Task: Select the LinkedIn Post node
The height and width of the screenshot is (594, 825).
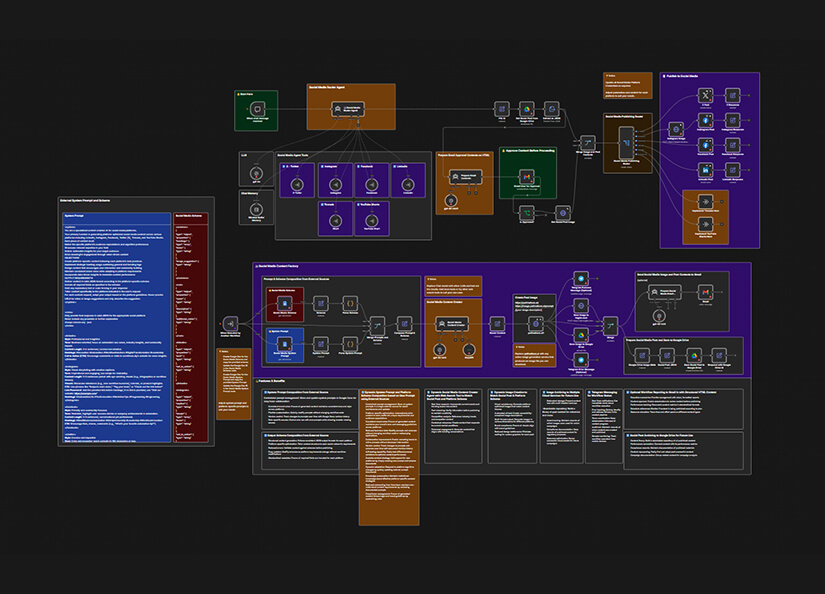Action: (x=706, y=170)
